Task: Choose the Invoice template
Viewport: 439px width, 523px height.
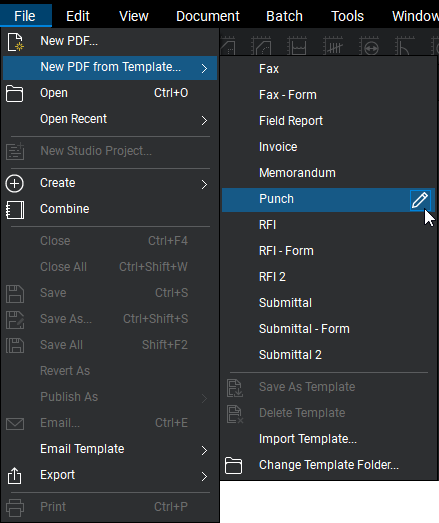Action: click(x=278, y=147)
